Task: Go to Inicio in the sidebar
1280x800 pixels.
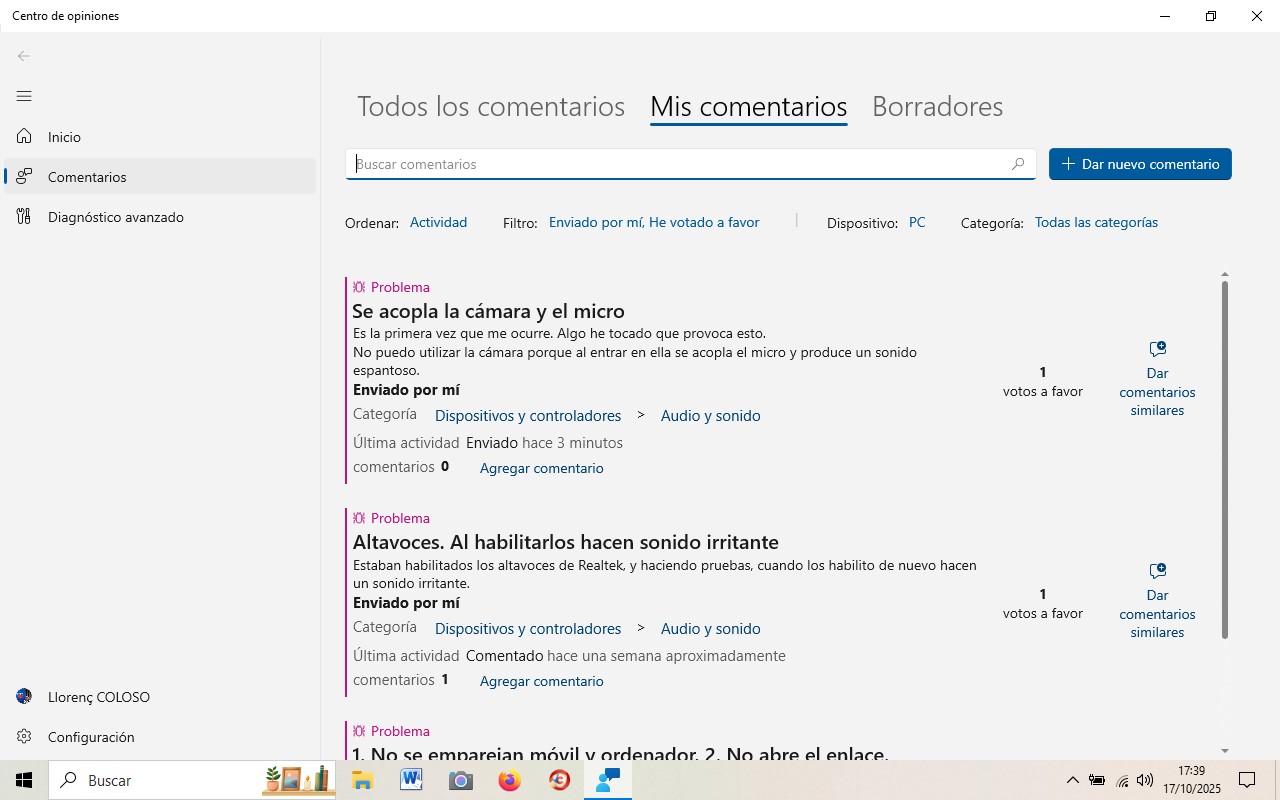Action: click(x=64, y=137)
